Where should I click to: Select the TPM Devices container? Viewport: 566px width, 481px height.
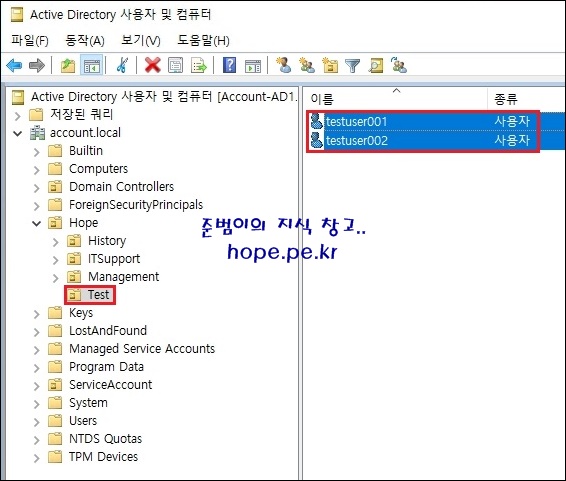pyautogui.click(x=103, y=456)
